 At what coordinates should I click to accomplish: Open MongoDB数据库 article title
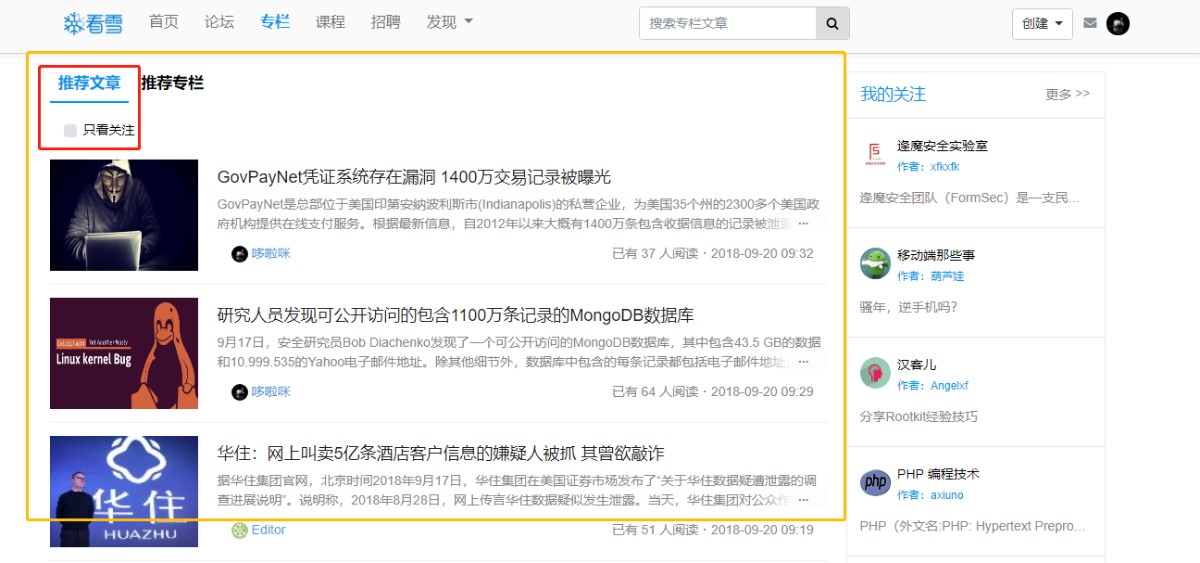click(x=455, y=315)
